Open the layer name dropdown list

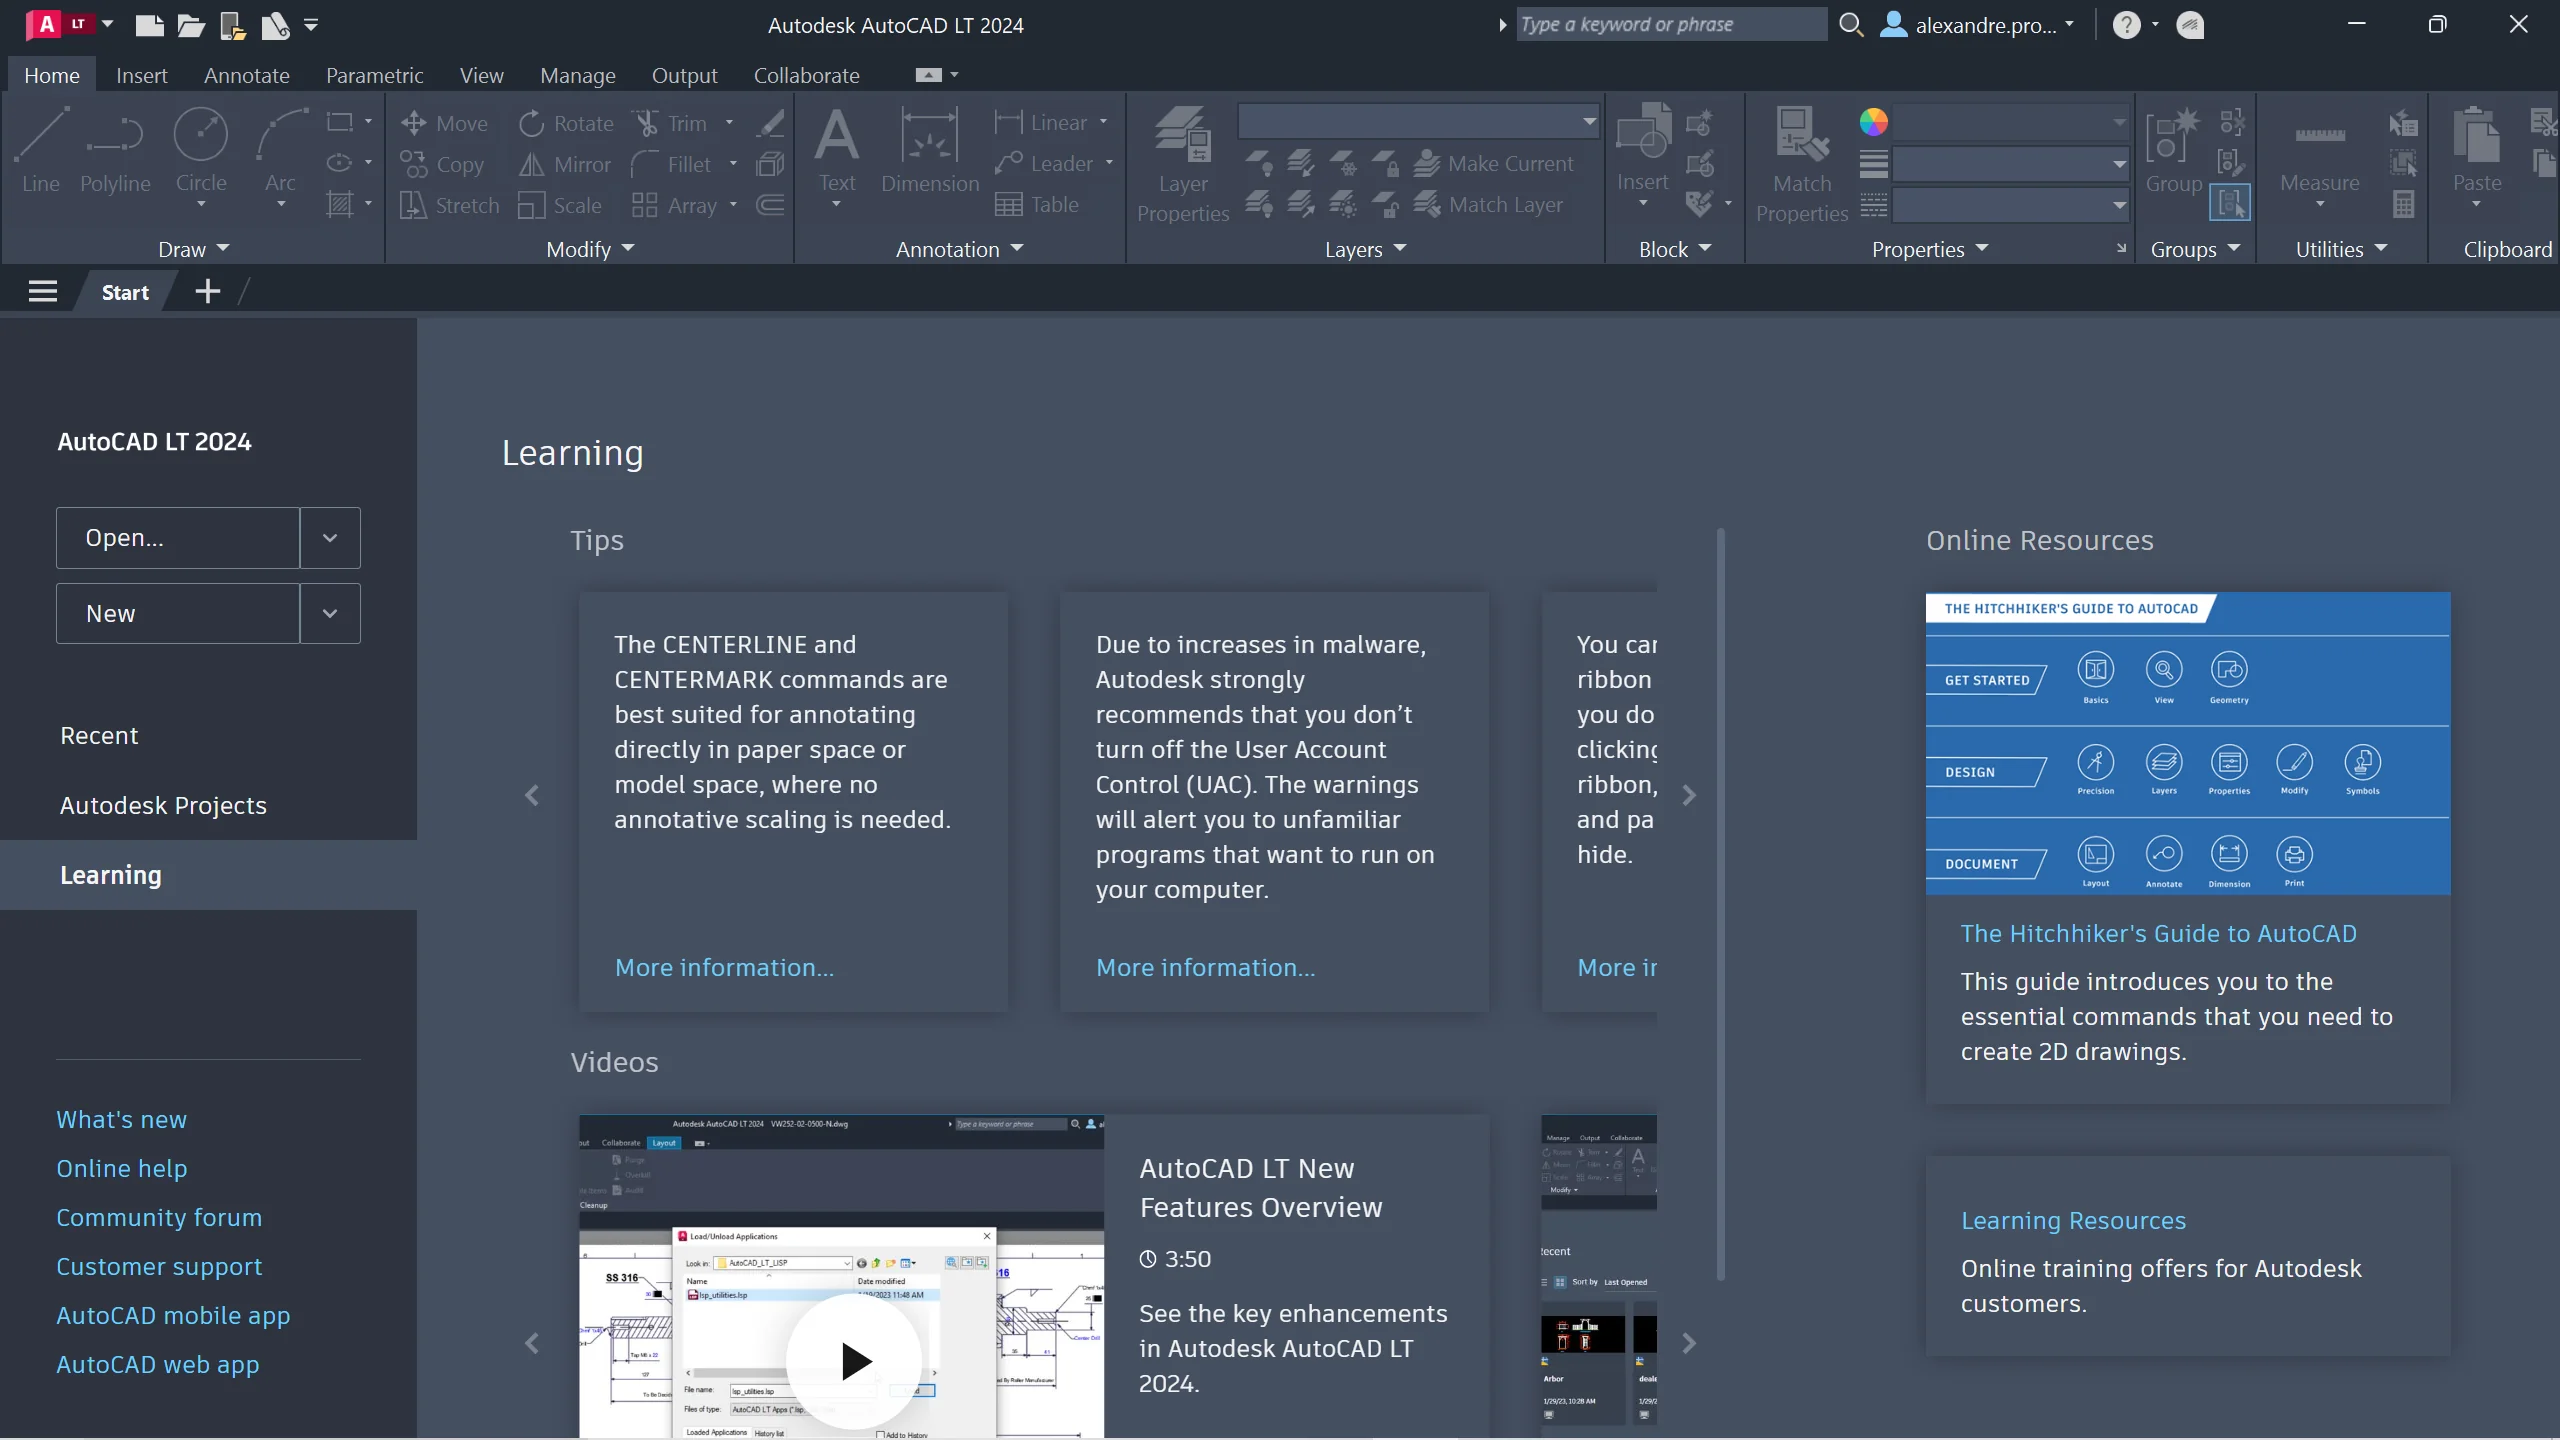pos(1588,122)
